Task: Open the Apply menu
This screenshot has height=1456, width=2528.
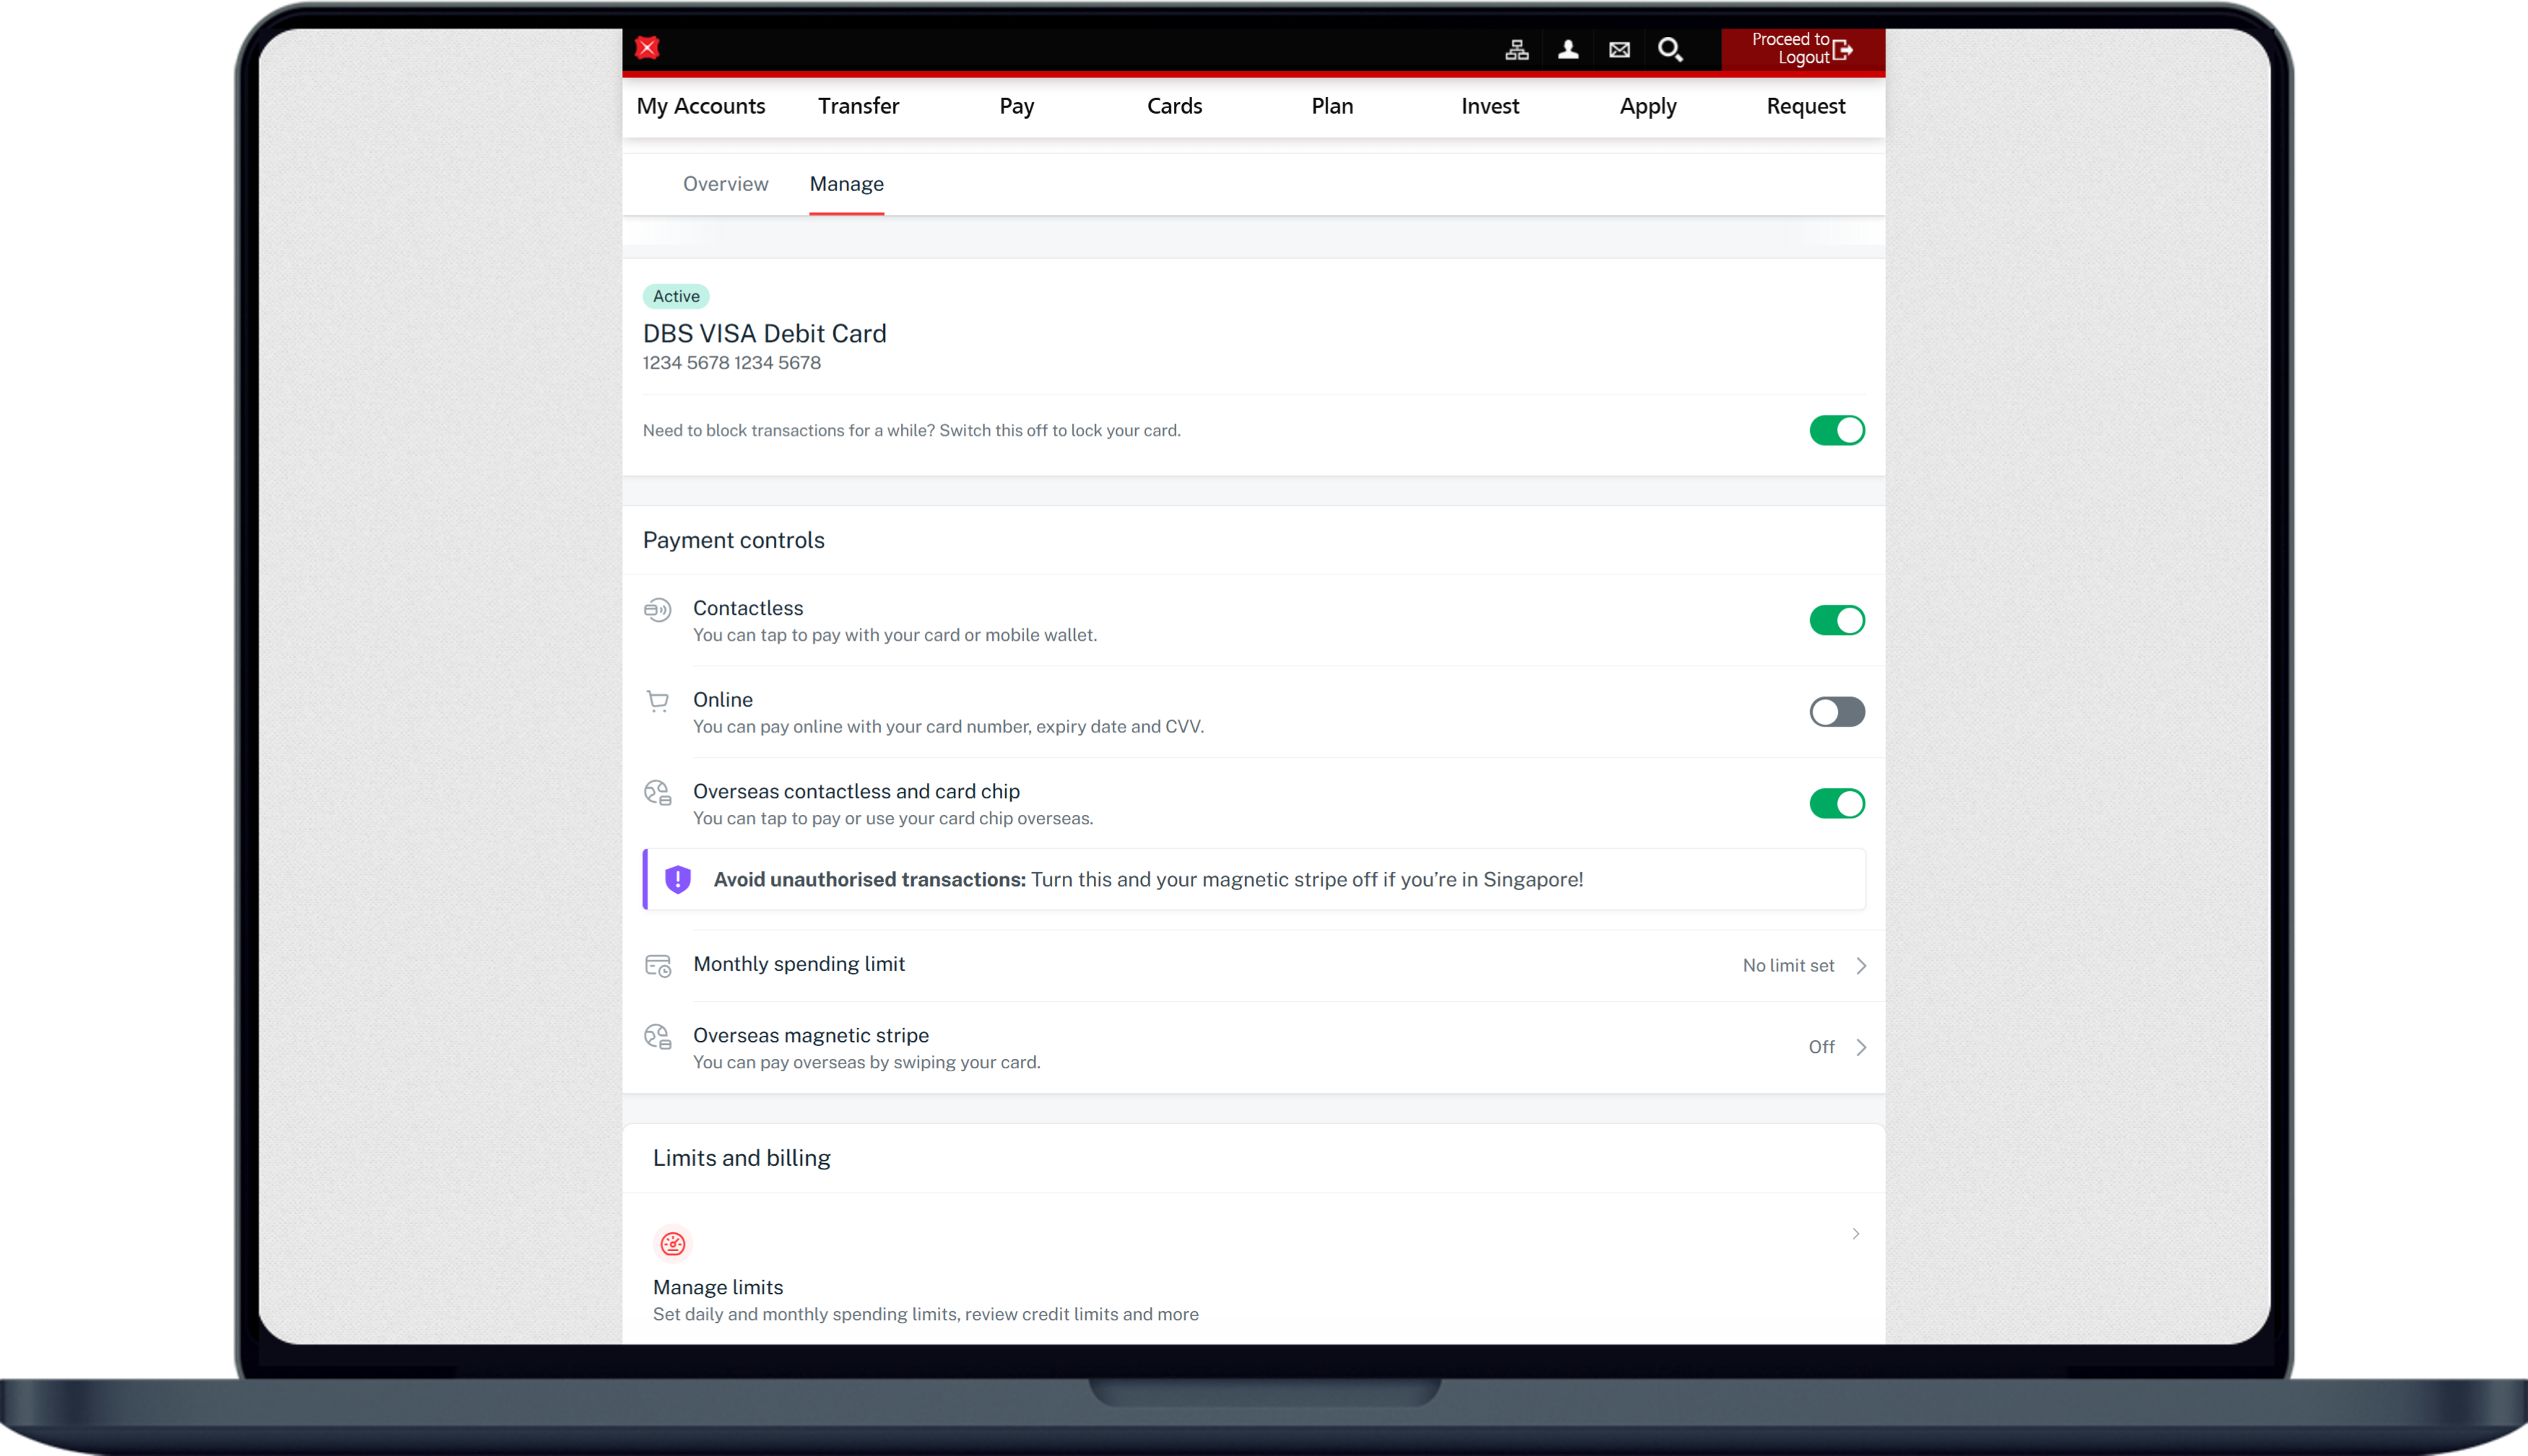Action: [x=1647, y=106]
